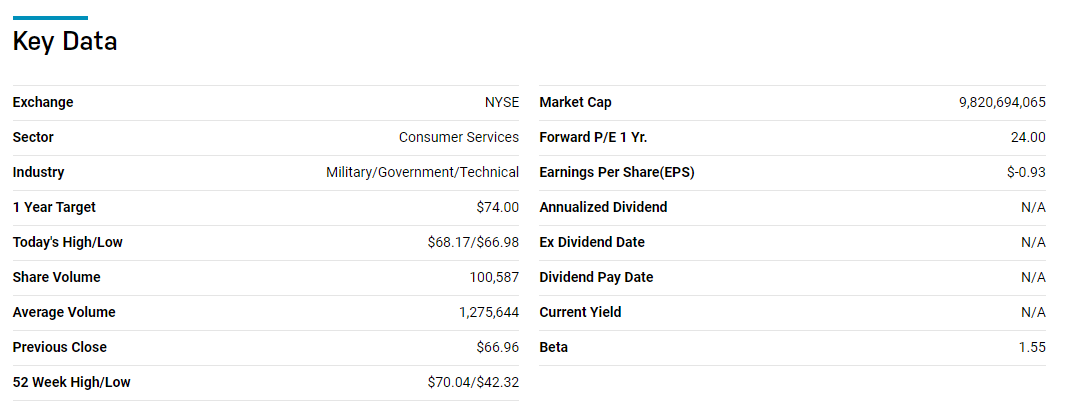Click the Exchange row label

click(x=43, y=102)
